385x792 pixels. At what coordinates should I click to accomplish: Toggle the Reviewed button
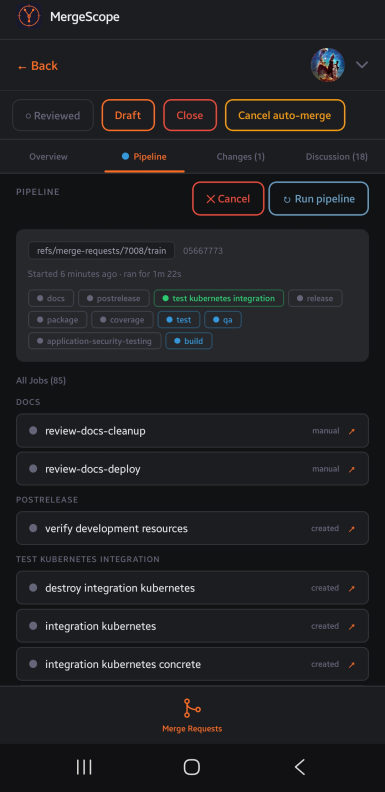tap(53, 115)
